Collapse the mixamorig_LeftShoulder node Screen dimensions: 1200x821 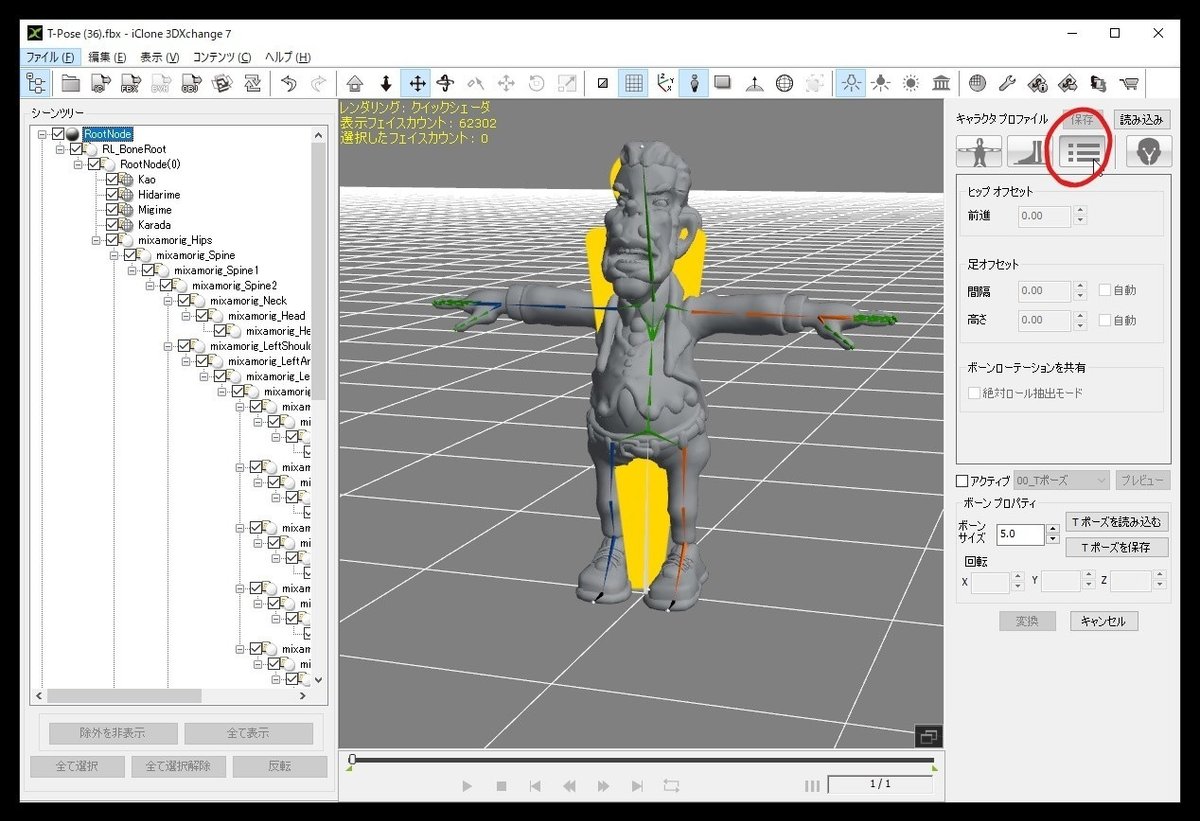[x=169, y=346]
